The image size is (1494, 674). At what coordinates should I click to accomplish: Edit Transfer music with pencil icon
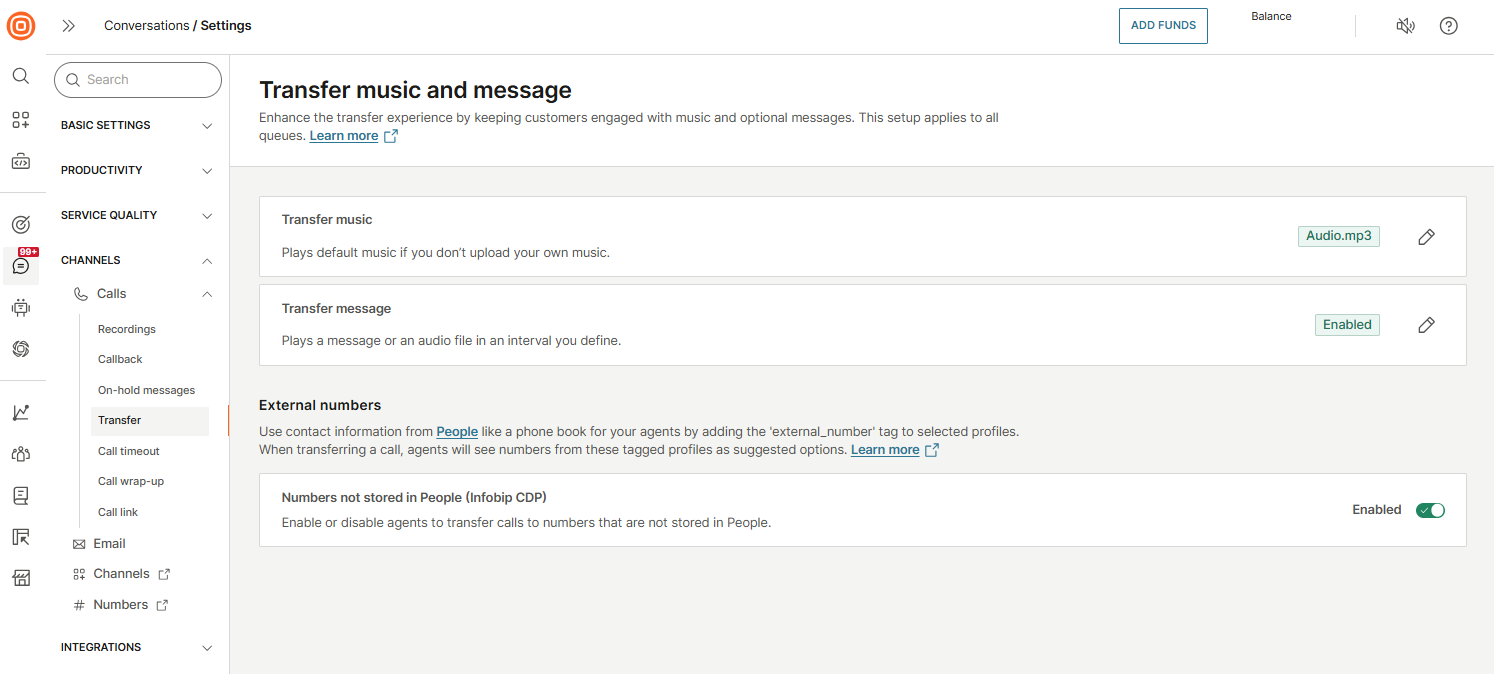pyautogui.click(x=1427, y=237)
